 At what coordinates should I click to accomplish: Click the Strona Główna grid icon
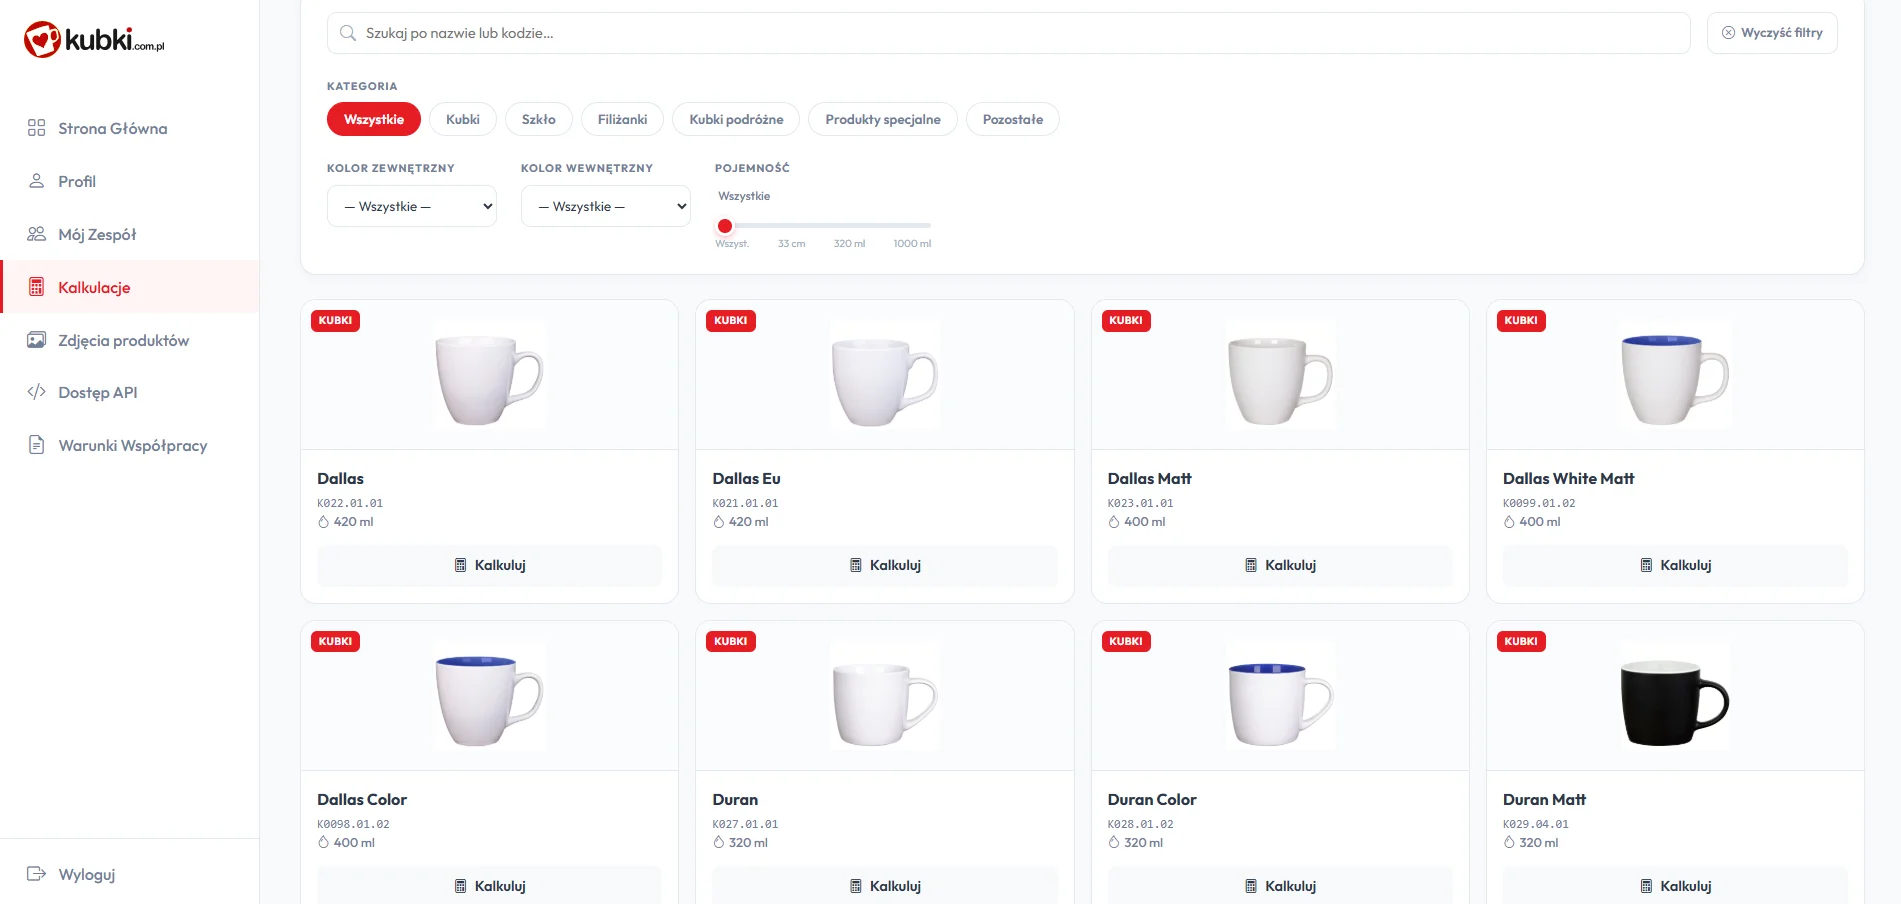37,128
